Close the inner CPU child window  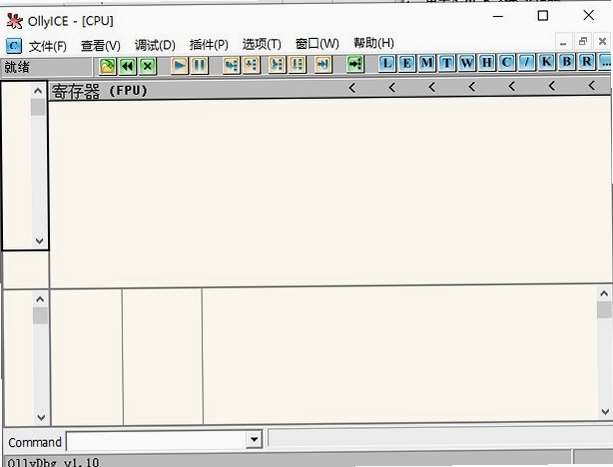point(602,41)
